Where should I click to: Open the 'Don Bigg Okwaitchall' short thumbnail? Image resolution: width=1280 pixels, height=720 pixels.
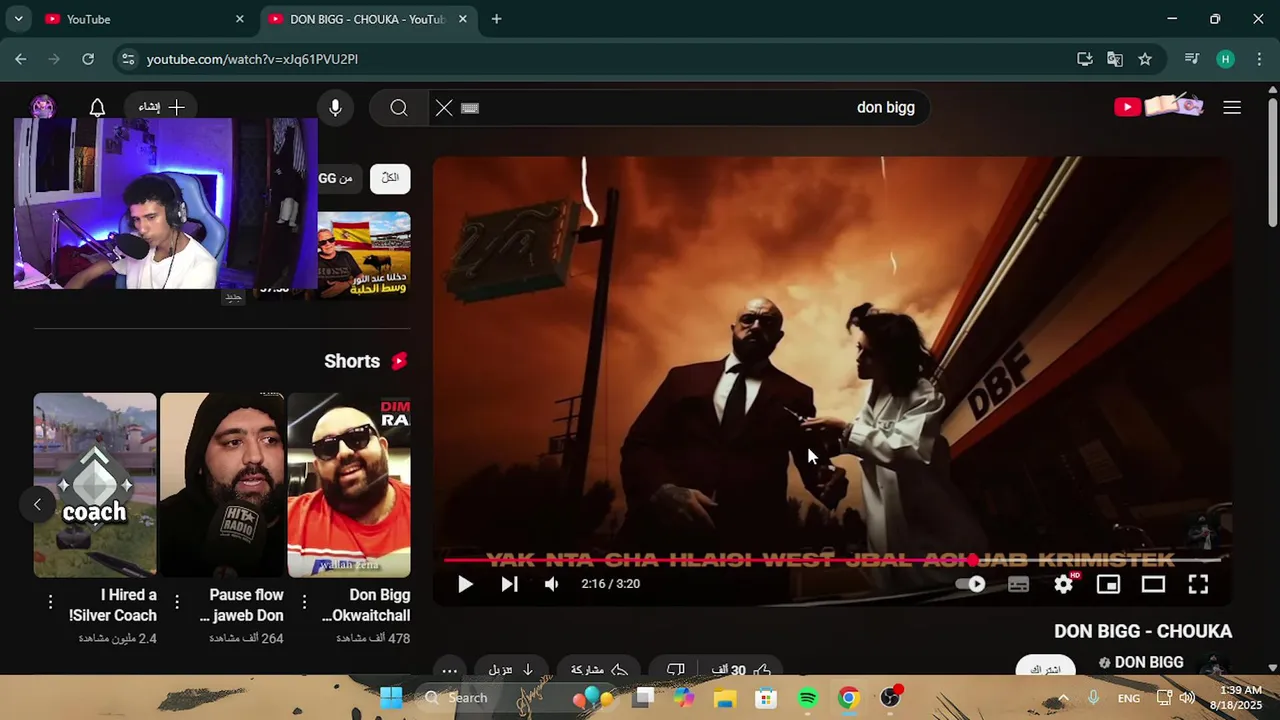click(349, 485)
